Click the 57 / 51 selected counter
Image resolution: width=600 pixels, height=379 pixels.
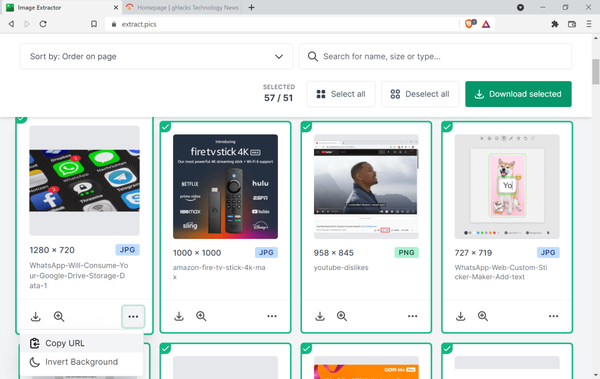coord(279,98)
